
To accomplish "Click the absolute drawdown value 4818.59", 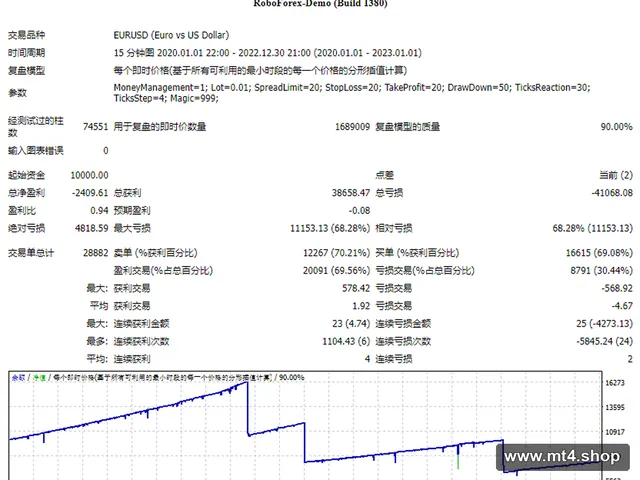I will tap(92, 228).
